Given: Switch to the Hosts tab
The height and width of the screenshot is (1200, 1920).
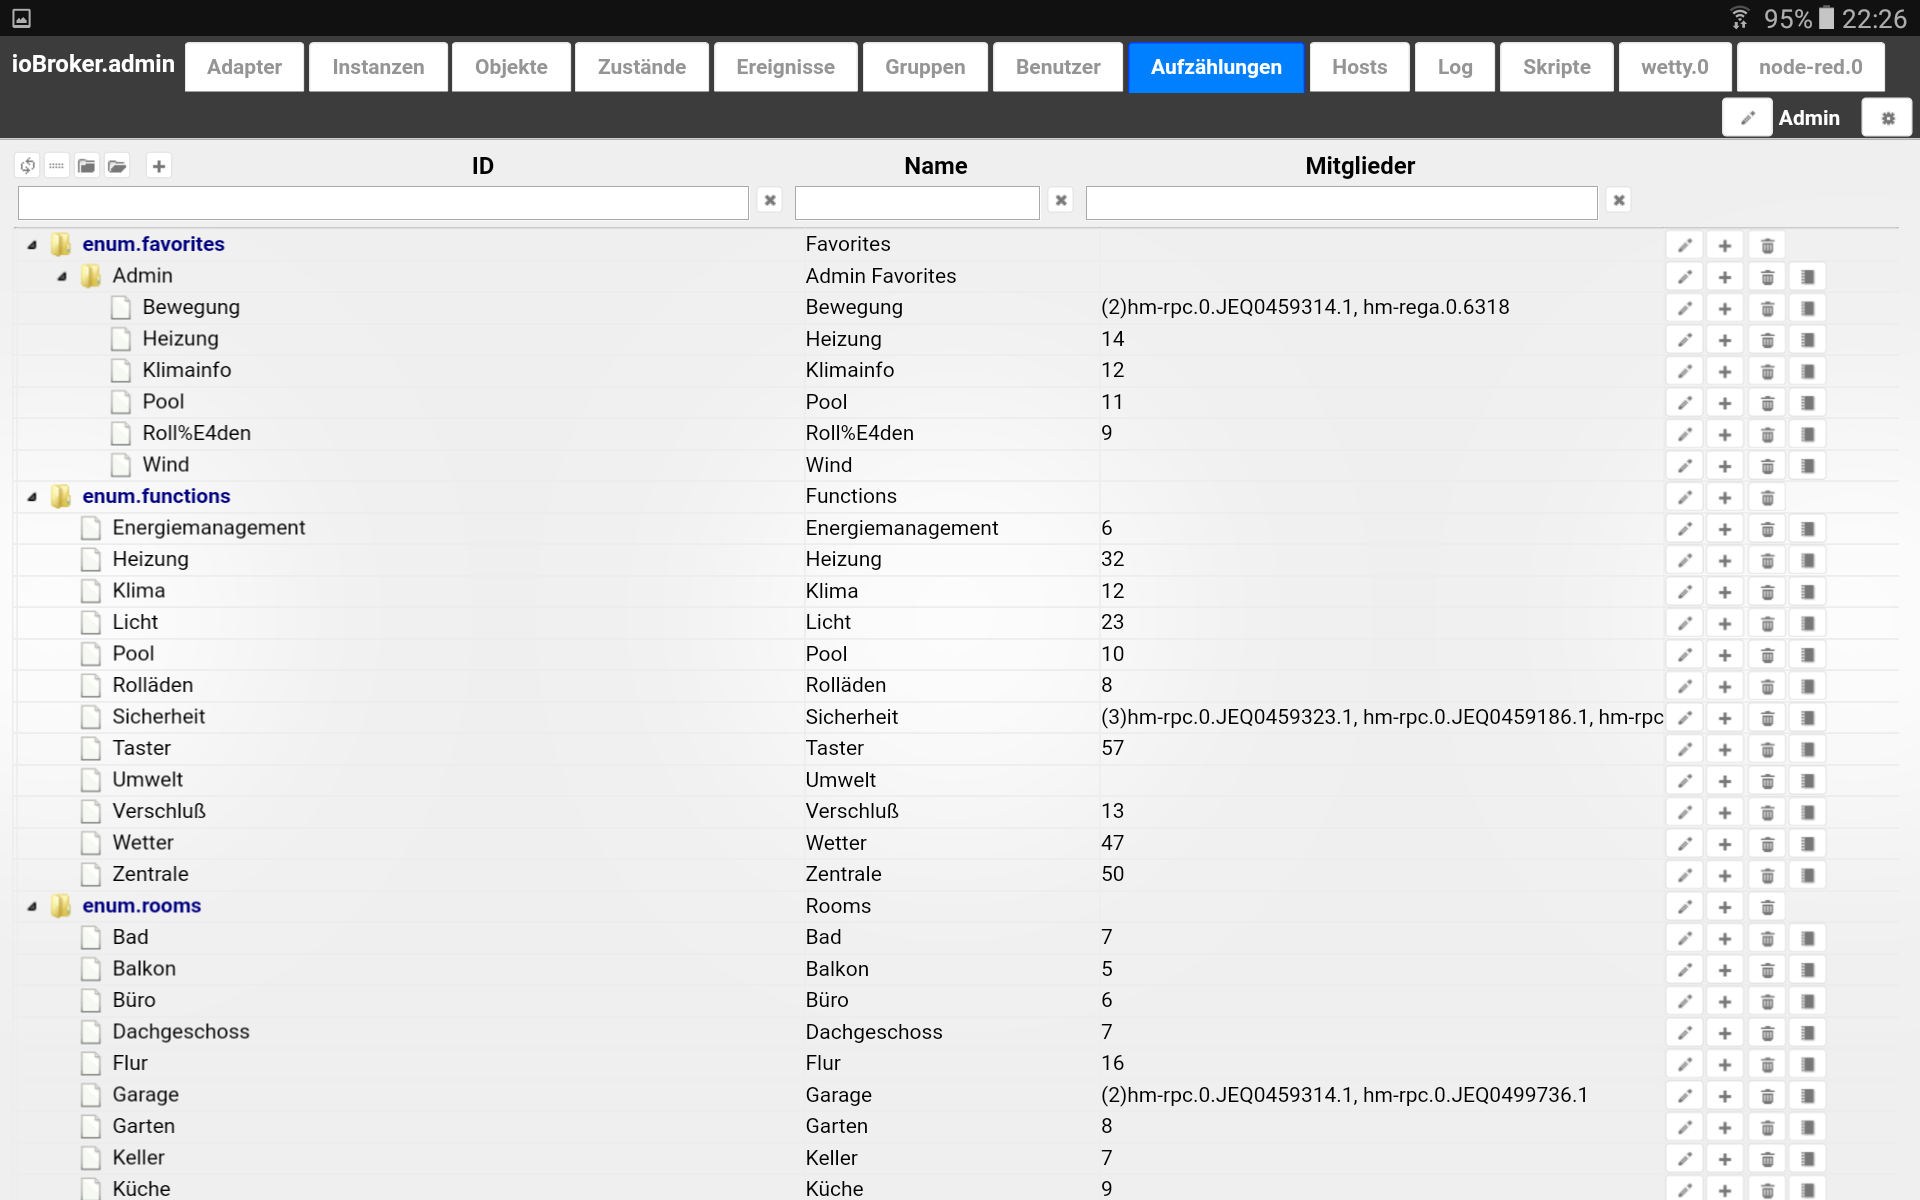Looking at the screenshot, I should point(1359,67).
